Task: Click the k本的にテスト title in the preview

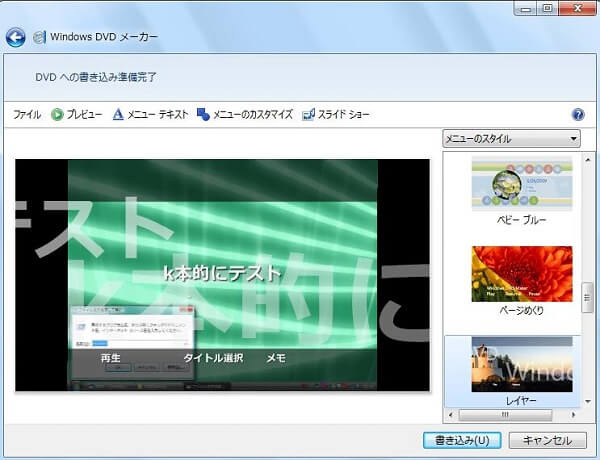Action: tap(222, 273)
